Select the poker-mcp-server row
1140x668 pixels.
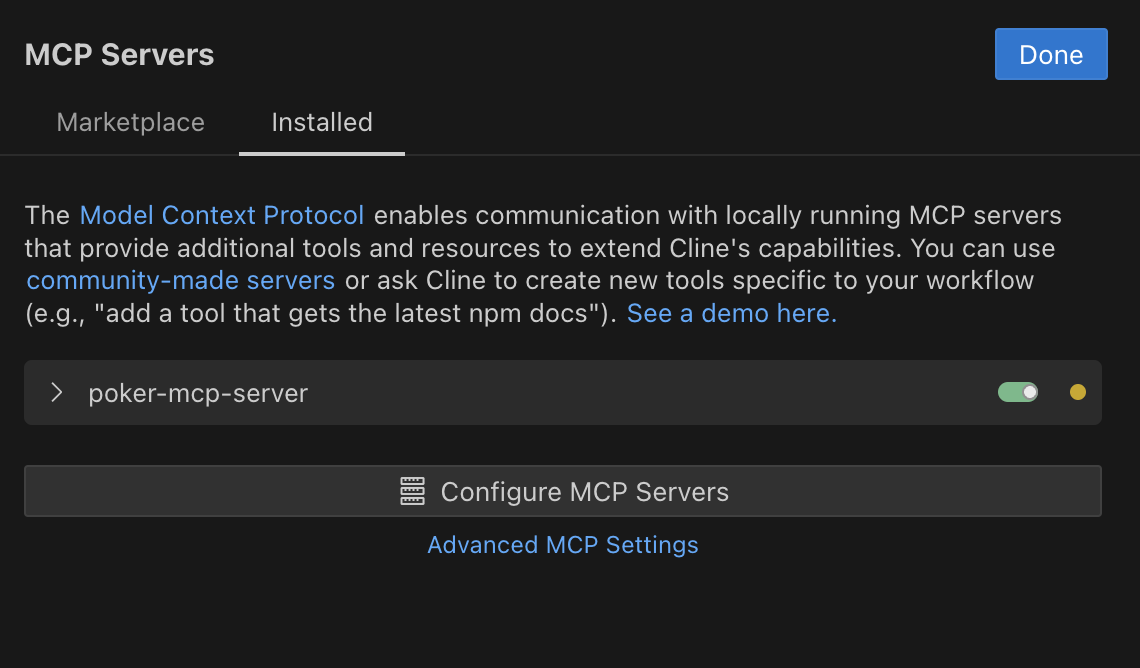pyautogui.click(x=400, y=392)
